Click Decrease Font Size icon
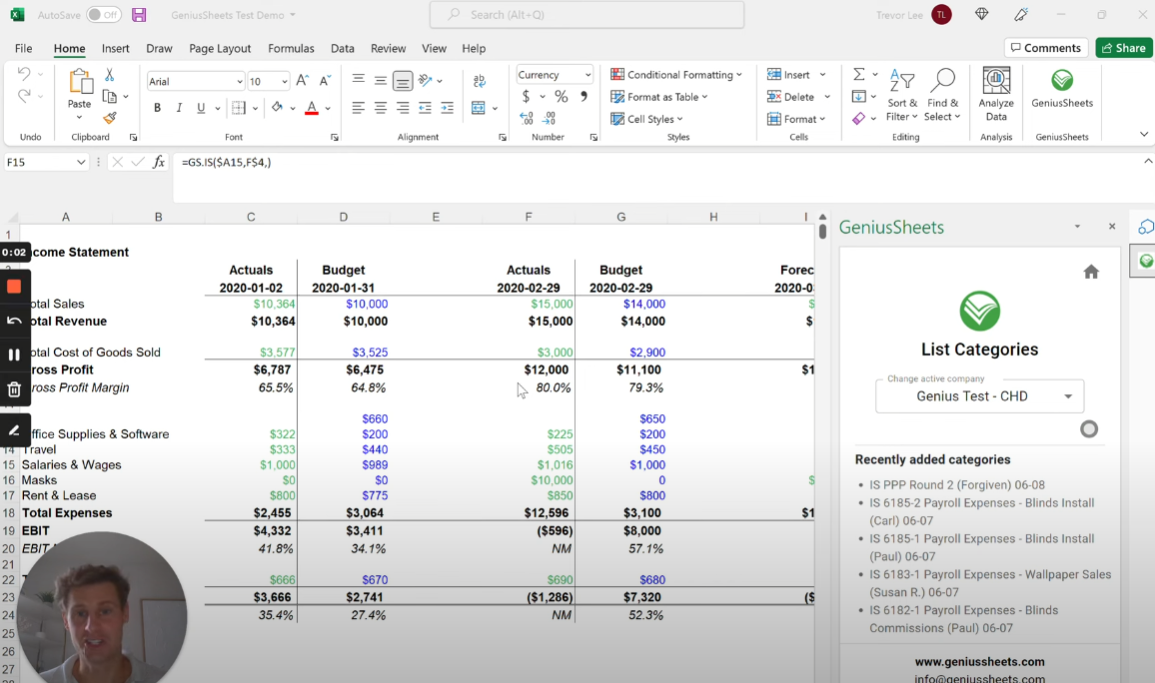 coord(325,81)
